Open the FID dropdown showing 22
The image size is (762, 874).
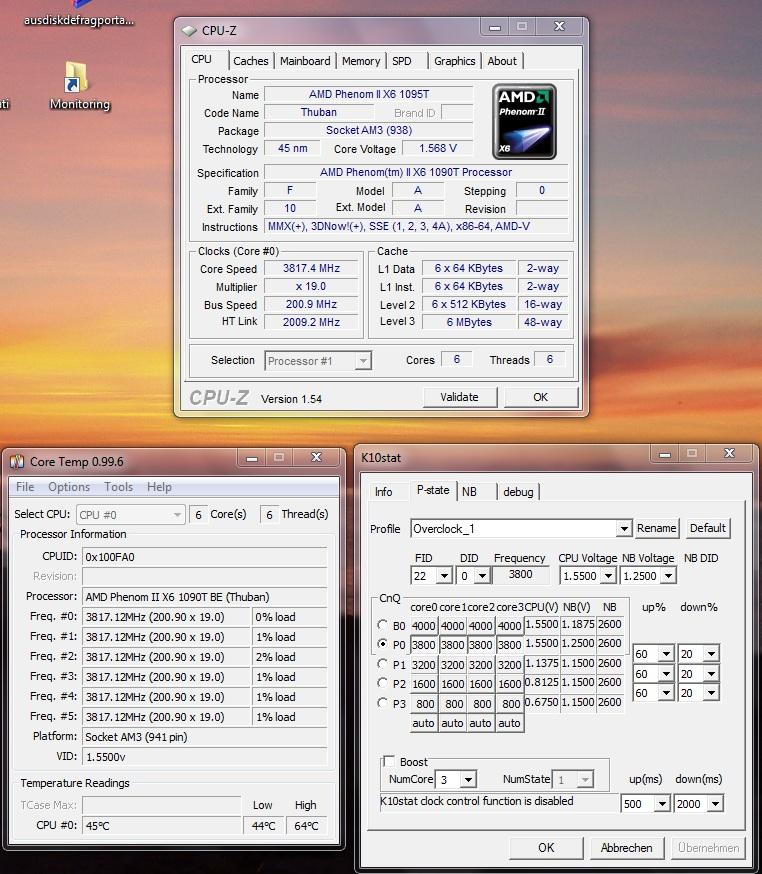[x=444, y=576]
